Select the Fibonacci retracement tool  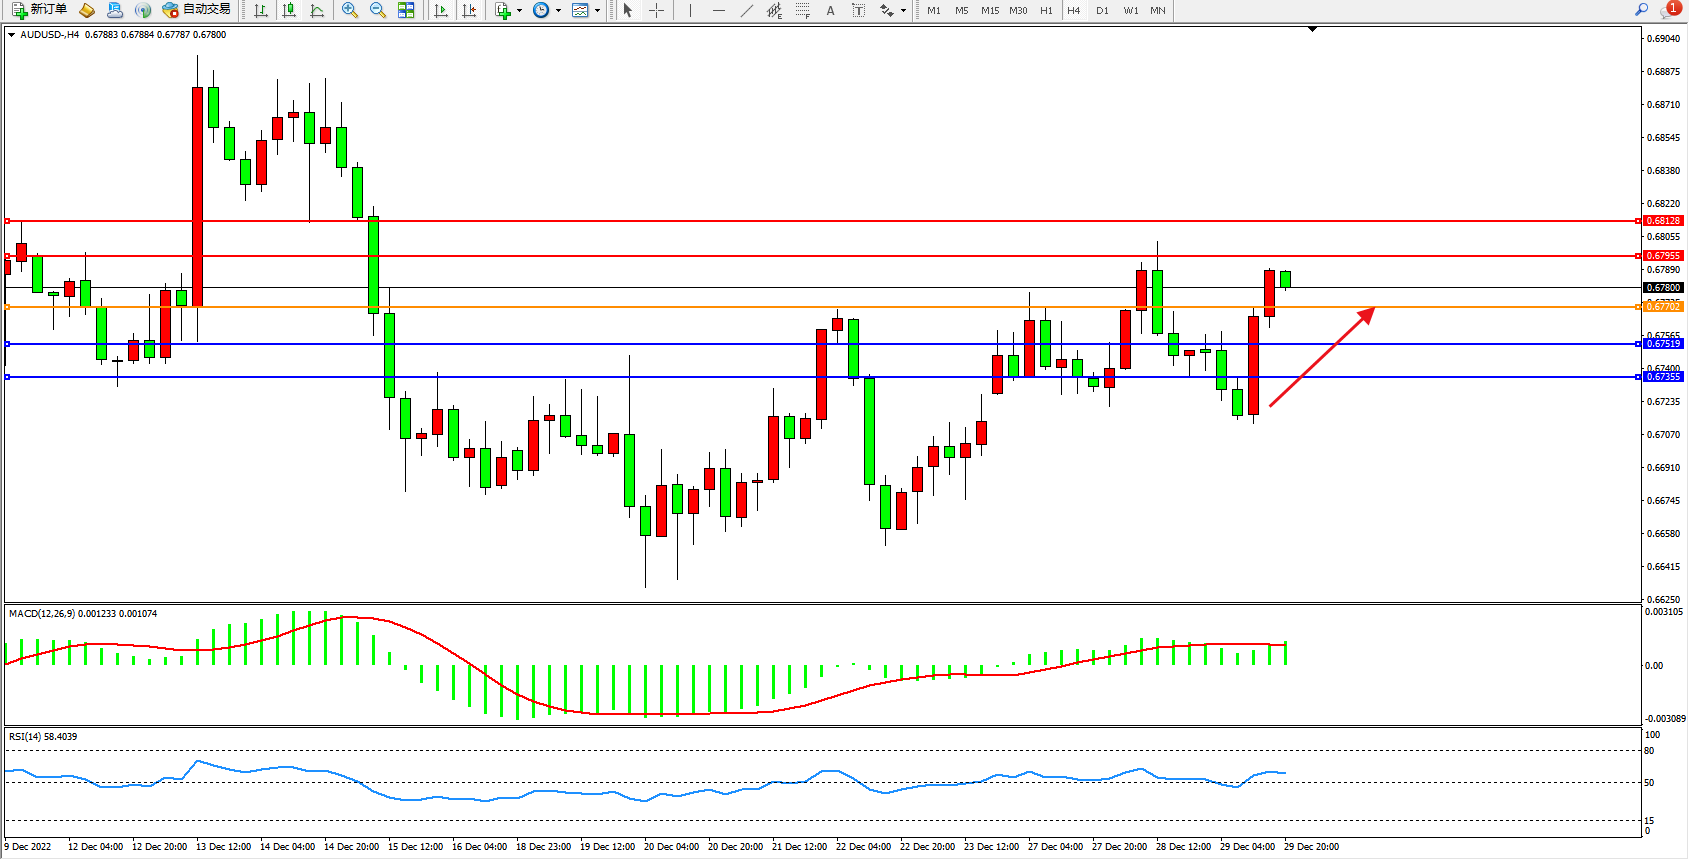coord(802,10)
